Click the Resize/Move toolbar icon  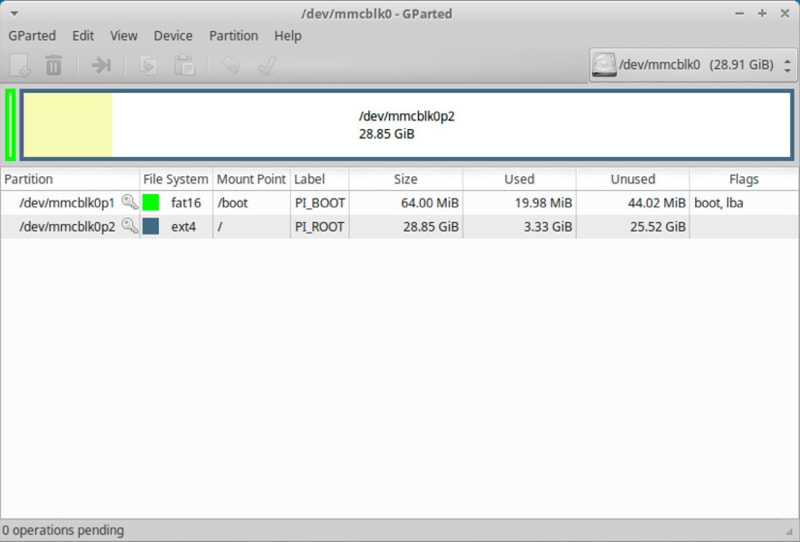click(101, 65)
